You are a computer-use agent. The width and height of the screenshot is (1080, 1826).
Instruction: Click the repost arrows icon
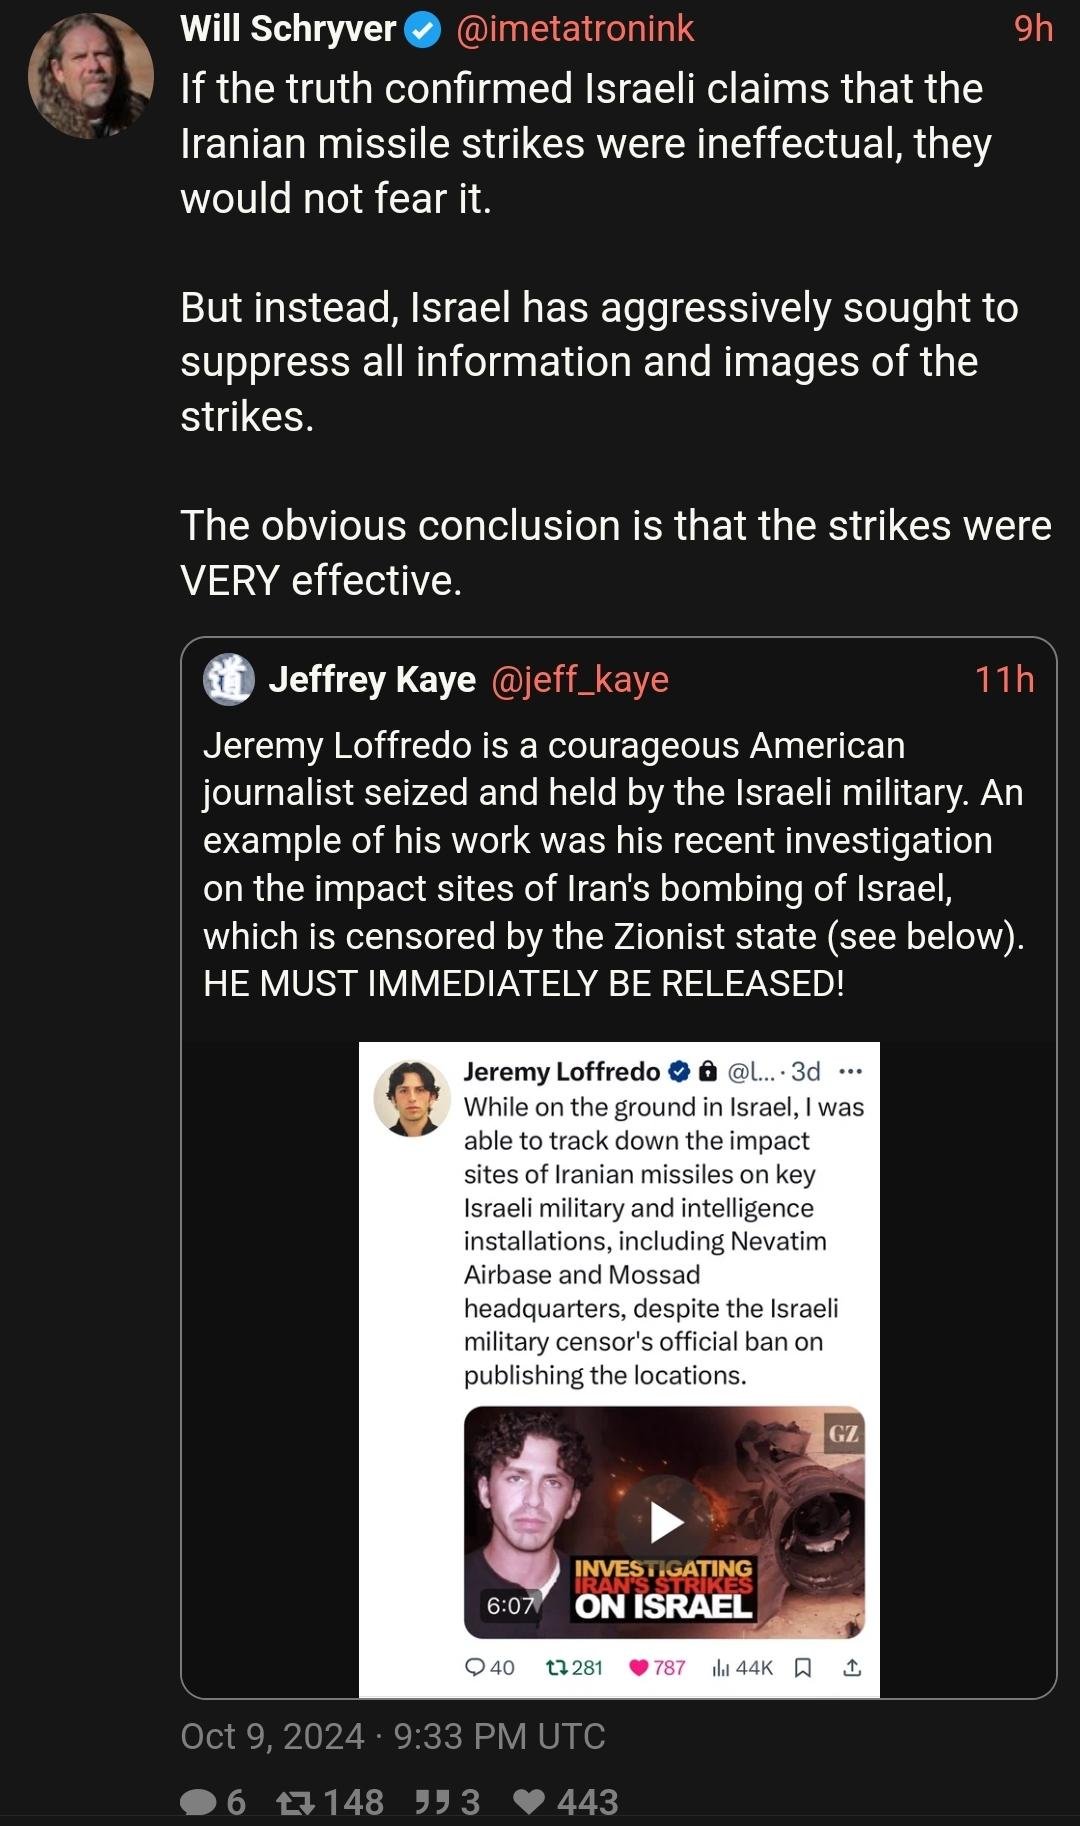295,1802
